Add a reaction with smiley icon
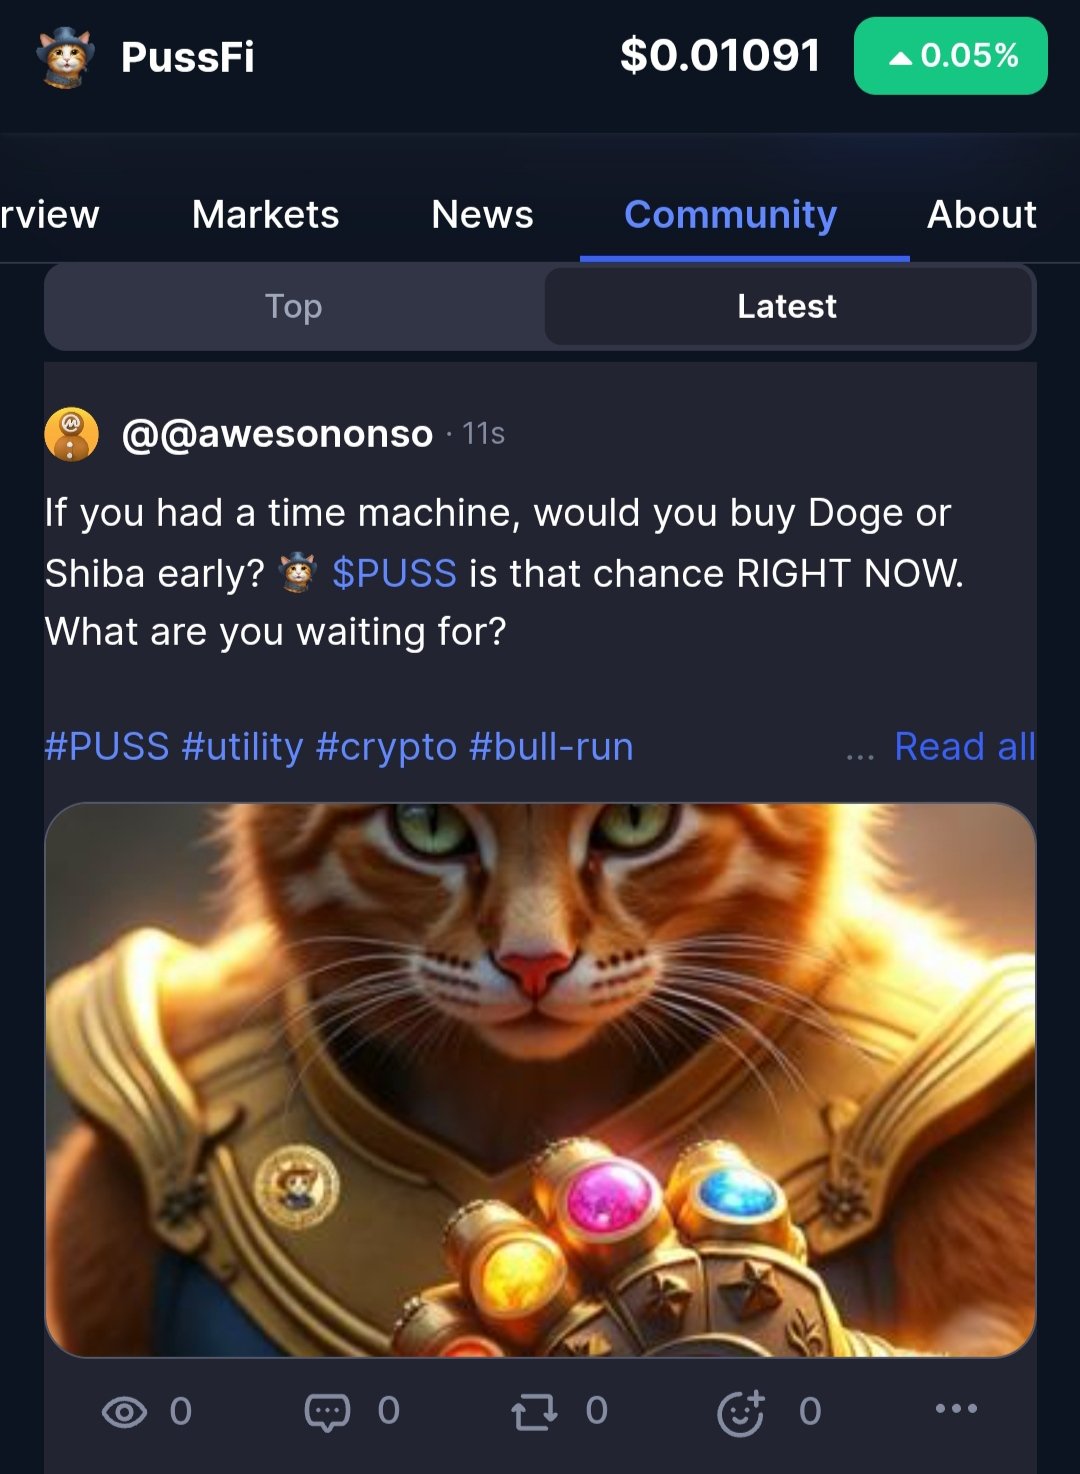The width and height of the screenshot is (1080, 1474). click(x=741, y=1412)
